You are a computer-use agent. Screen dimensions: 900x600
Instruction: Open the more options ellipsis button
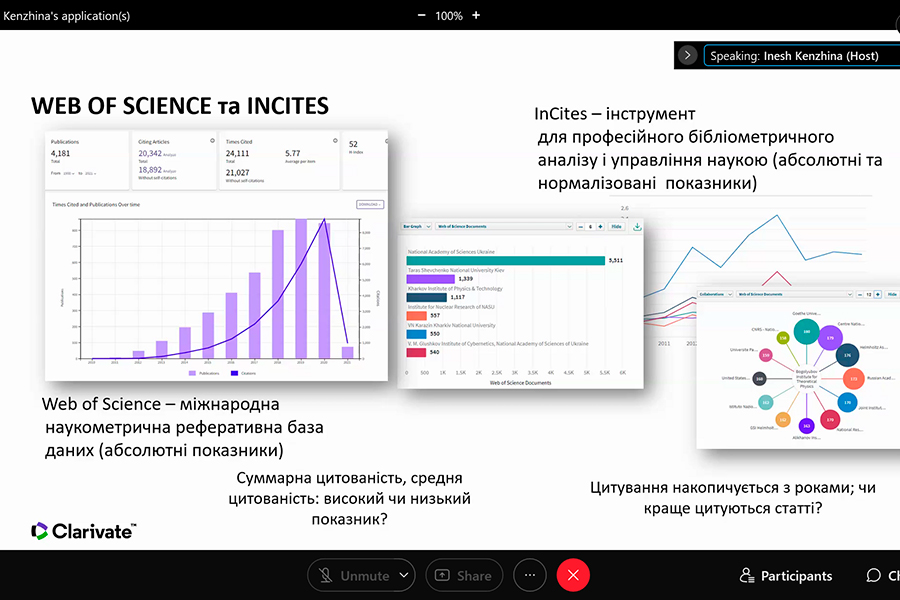pyautogui.click(x=530, y=575)
